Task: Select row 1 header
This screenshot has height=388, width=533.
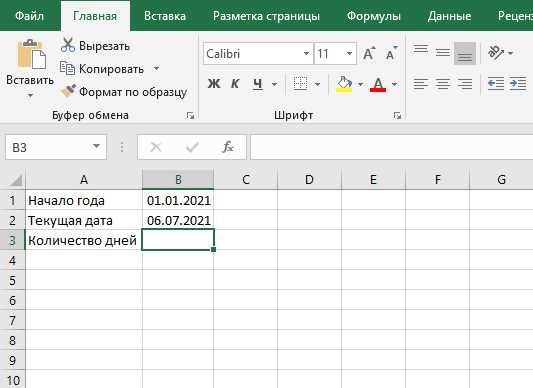Action: [13, 200]
